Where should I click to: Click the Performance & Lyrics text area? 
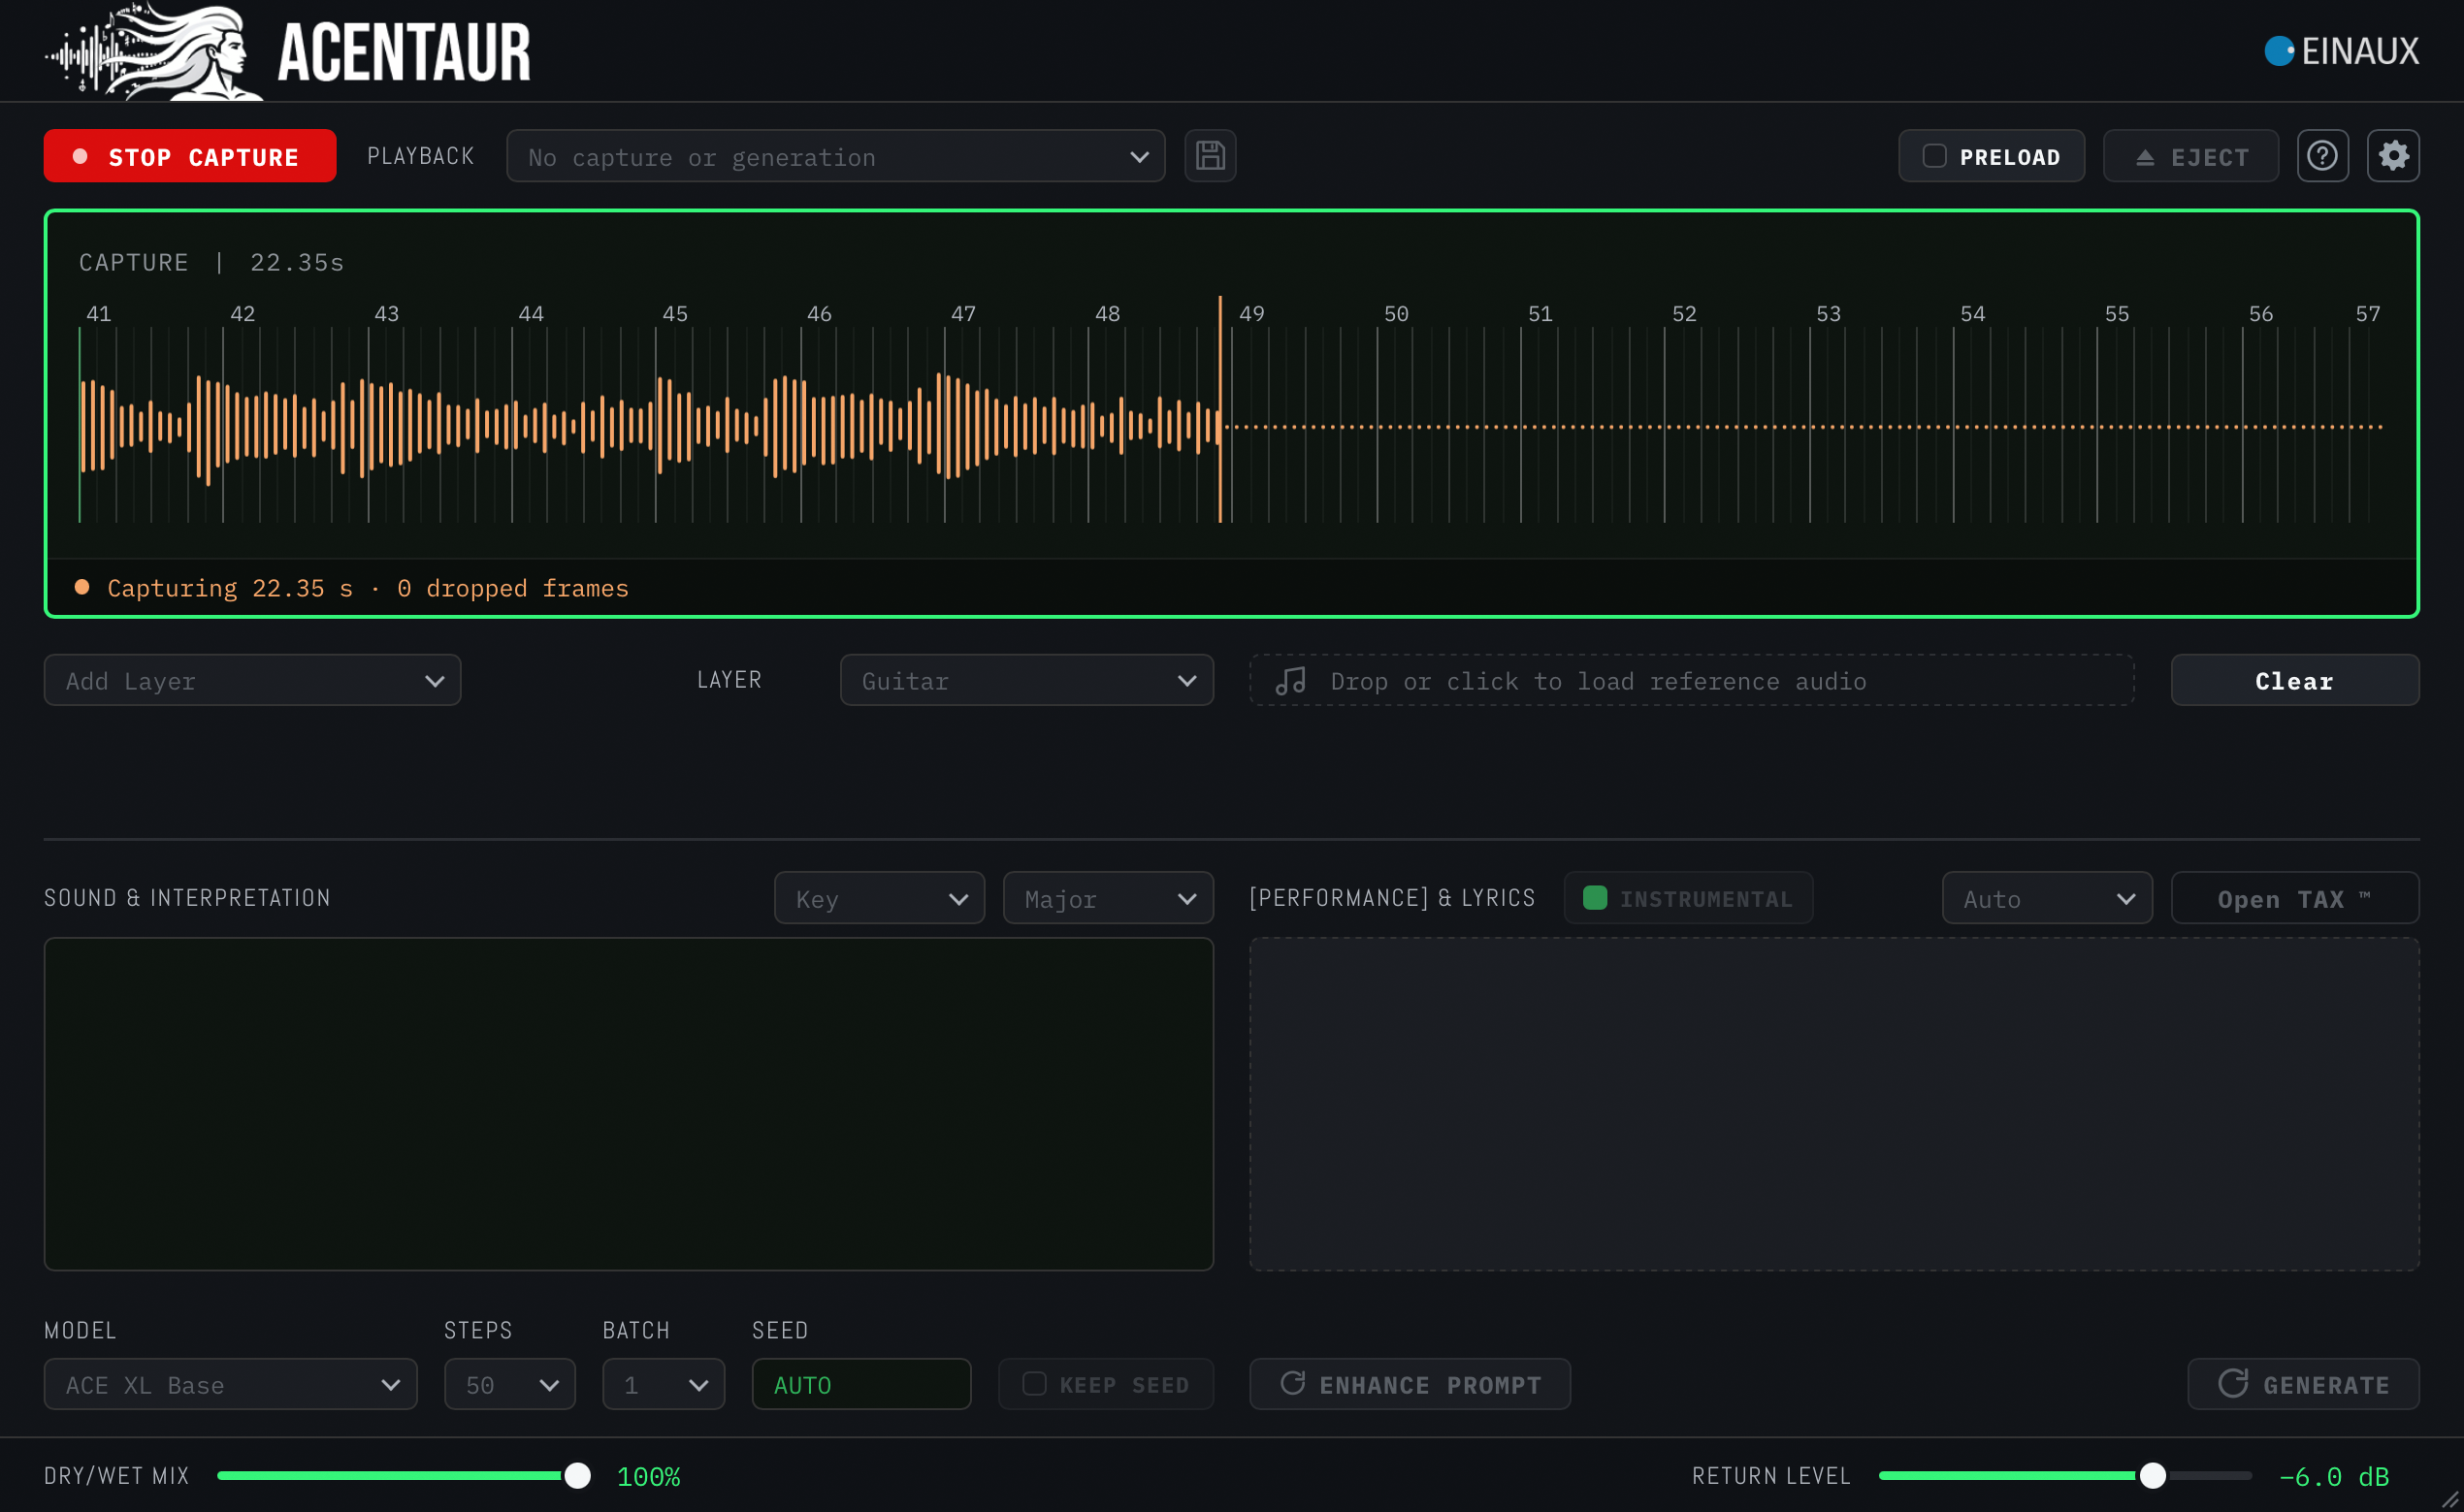point(1834,1104)
